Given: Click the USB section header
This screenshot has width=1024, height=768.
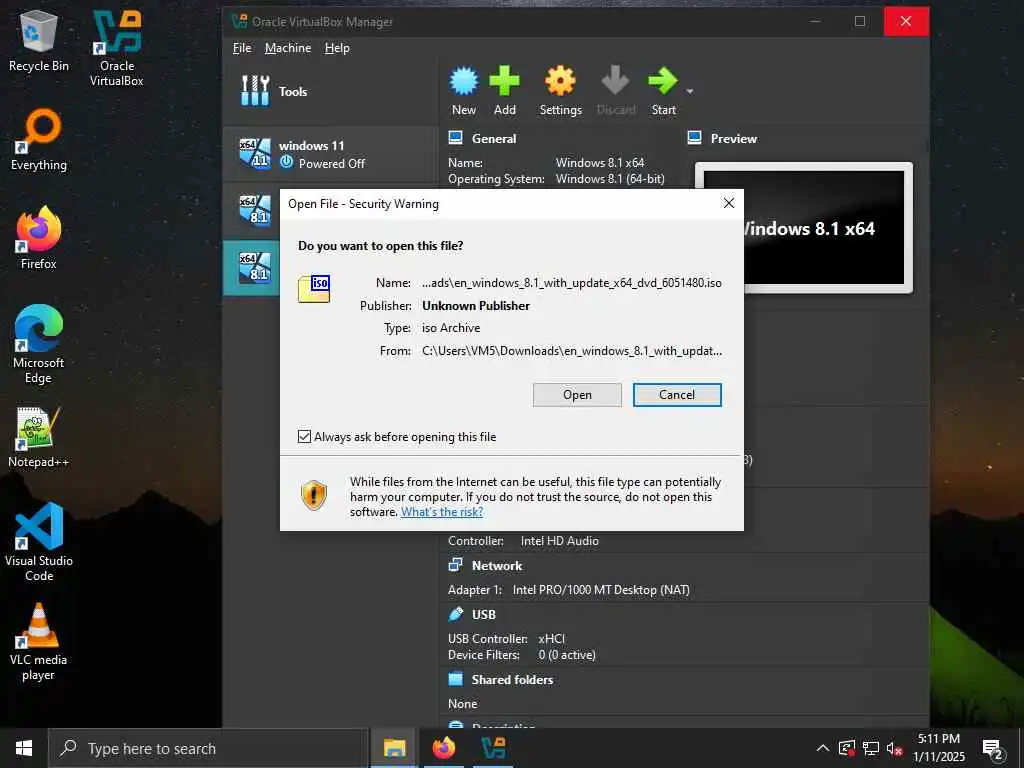Looking at the screenshot, I should [484, 615].
